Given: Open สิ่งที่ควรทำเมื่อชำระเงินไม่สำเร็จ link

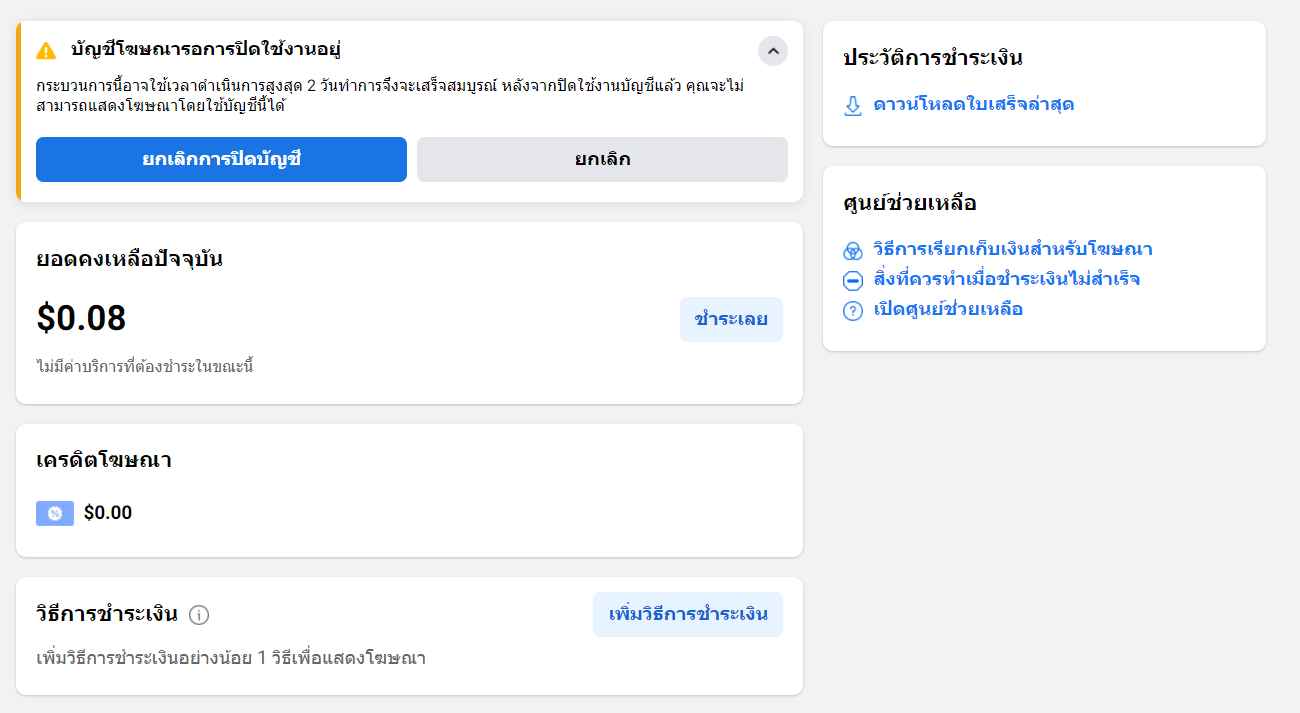Looking at the screenshot, I should [x=1006, y=279].
